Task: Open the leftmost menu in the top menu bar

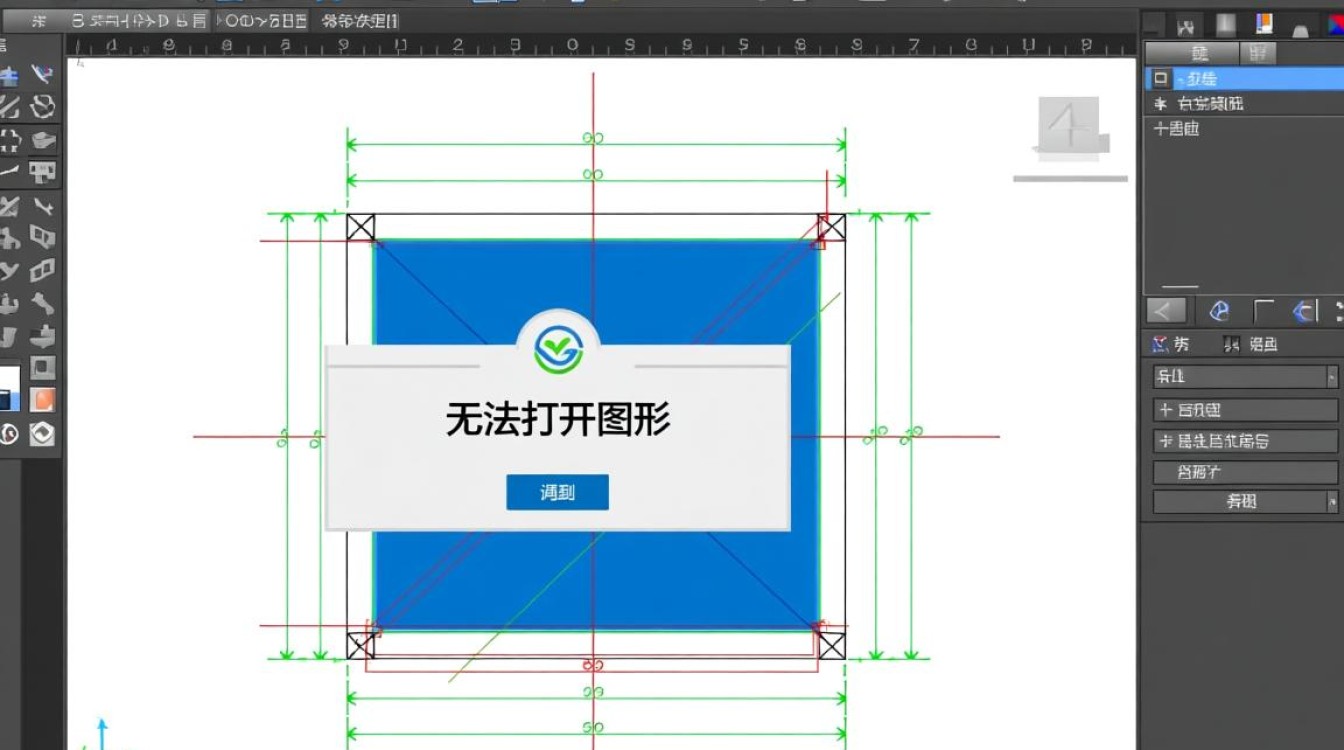Action: [40, 18]
